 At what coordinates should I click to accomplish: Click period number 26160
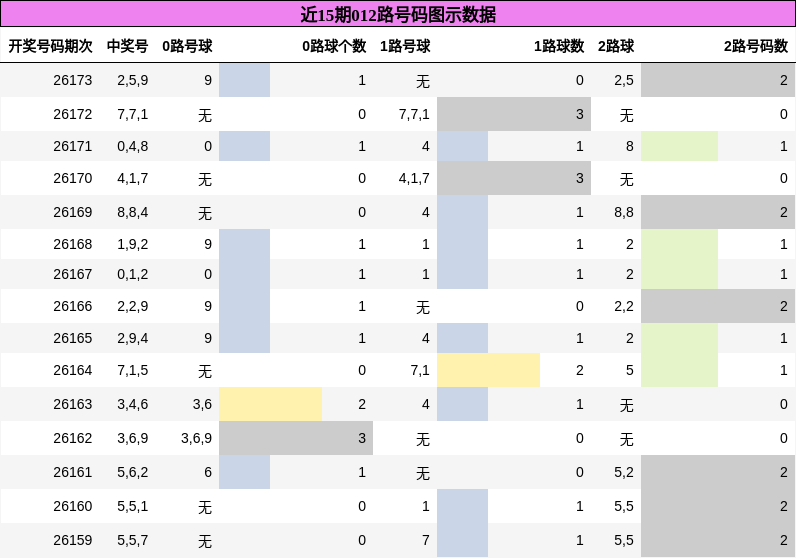coord(73,506)
